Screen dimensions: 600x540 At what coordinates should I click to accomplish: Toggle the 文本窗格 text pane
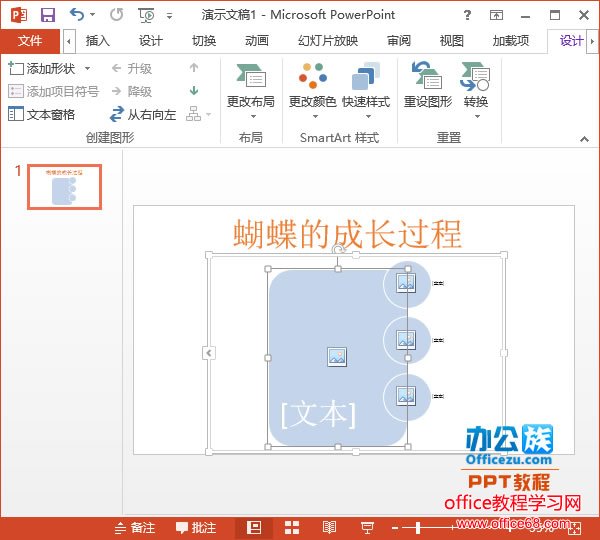coord(41,114)
